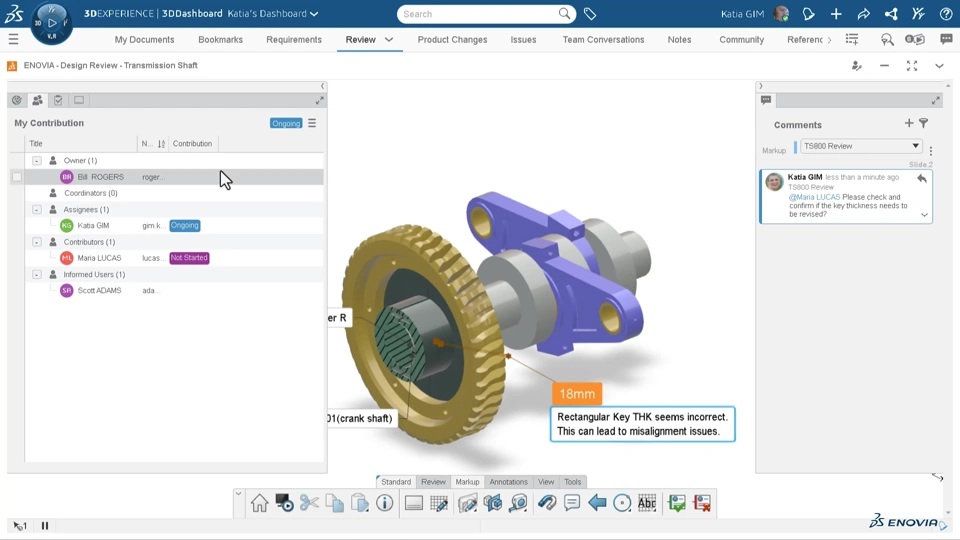This screenshot has width=960, height=540.
Task: Collapse the Contributors (1) group
Action: (37, 242)
